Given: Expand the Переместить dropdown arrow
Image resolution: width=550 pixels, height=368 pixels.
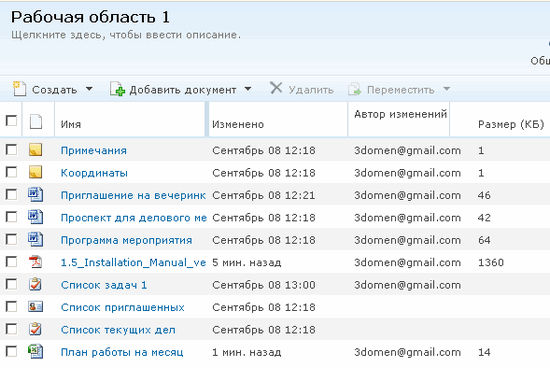Looking at the screenshot, I should click(447, 89).
